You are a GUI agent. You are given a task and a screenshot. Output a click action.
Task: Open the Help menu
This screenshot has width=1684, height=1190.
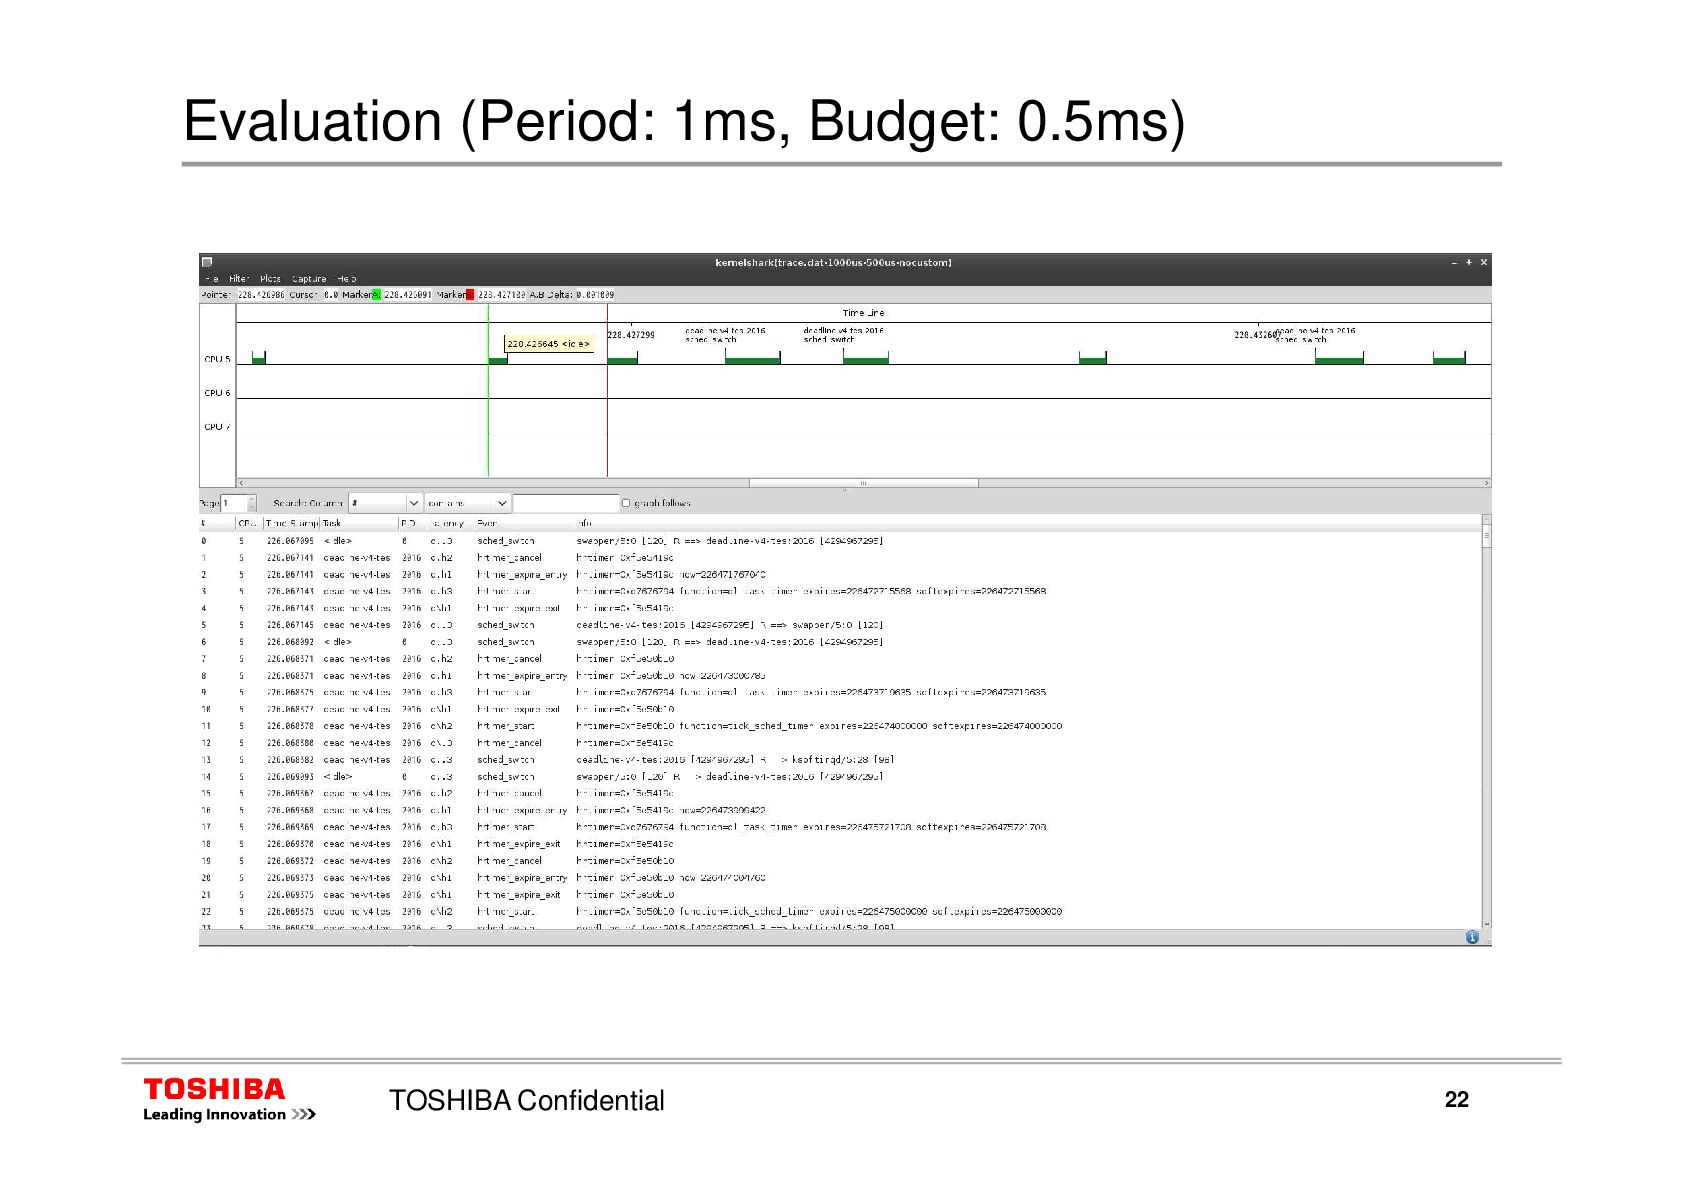tap(346, 279)
